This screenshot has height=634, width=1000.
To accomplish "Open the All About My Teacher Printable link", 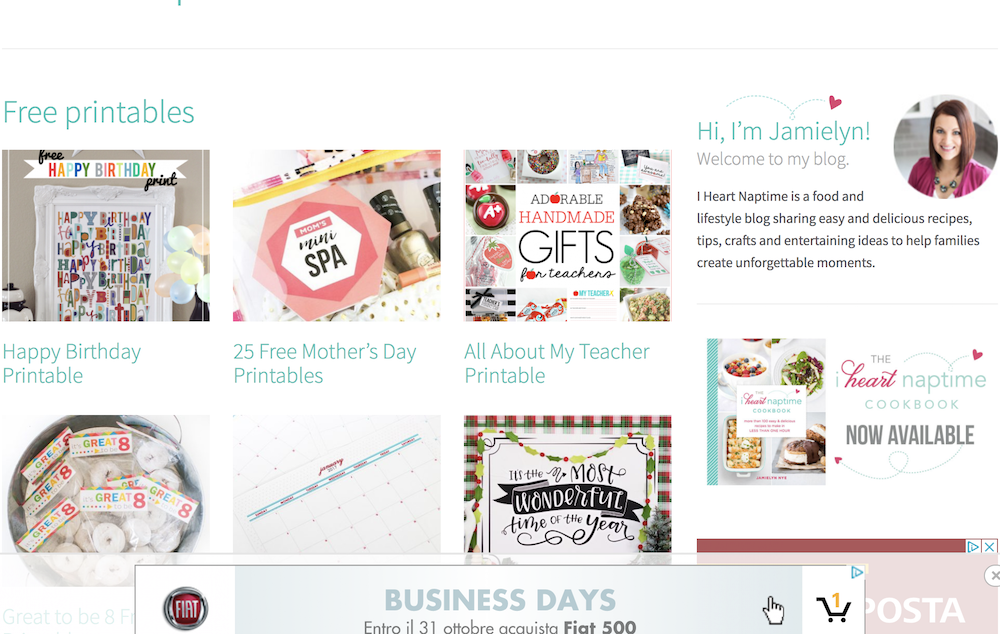I will (x=557, y=364).
